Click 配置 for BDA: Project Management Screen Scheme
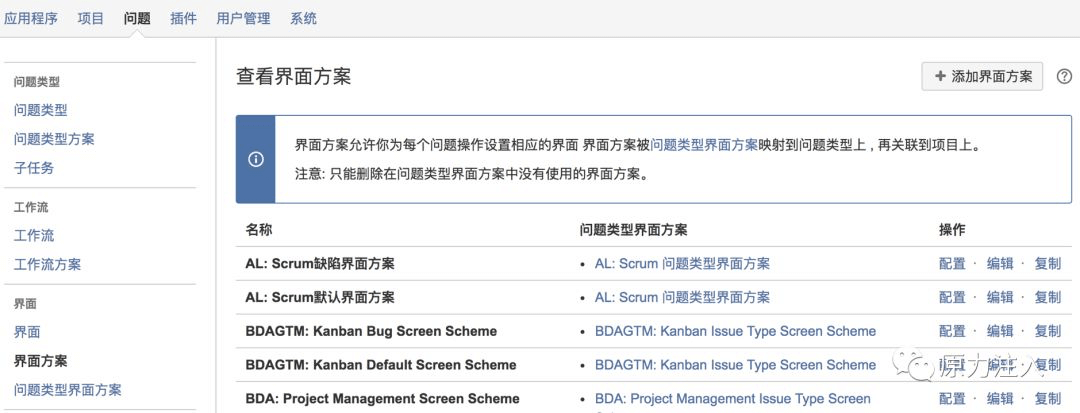 [x=952, y=399]
